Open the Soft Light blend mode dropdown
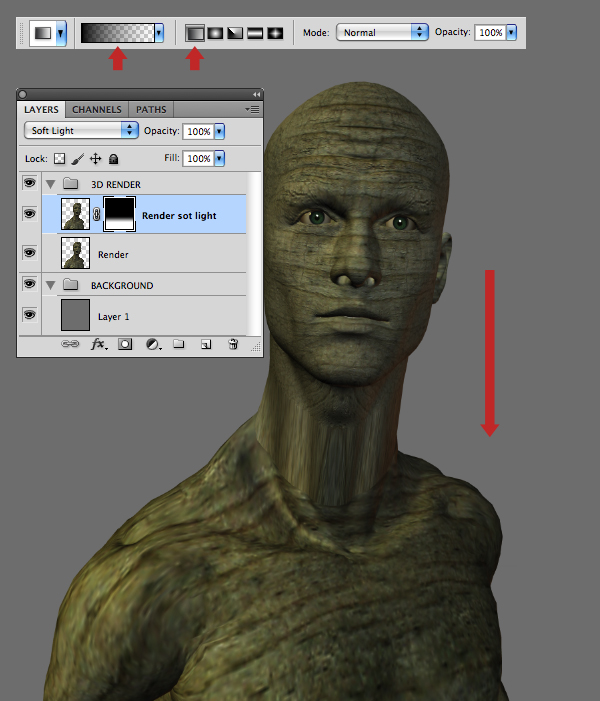Viewport: 600px width, 701px height. (x=81, y=131)
